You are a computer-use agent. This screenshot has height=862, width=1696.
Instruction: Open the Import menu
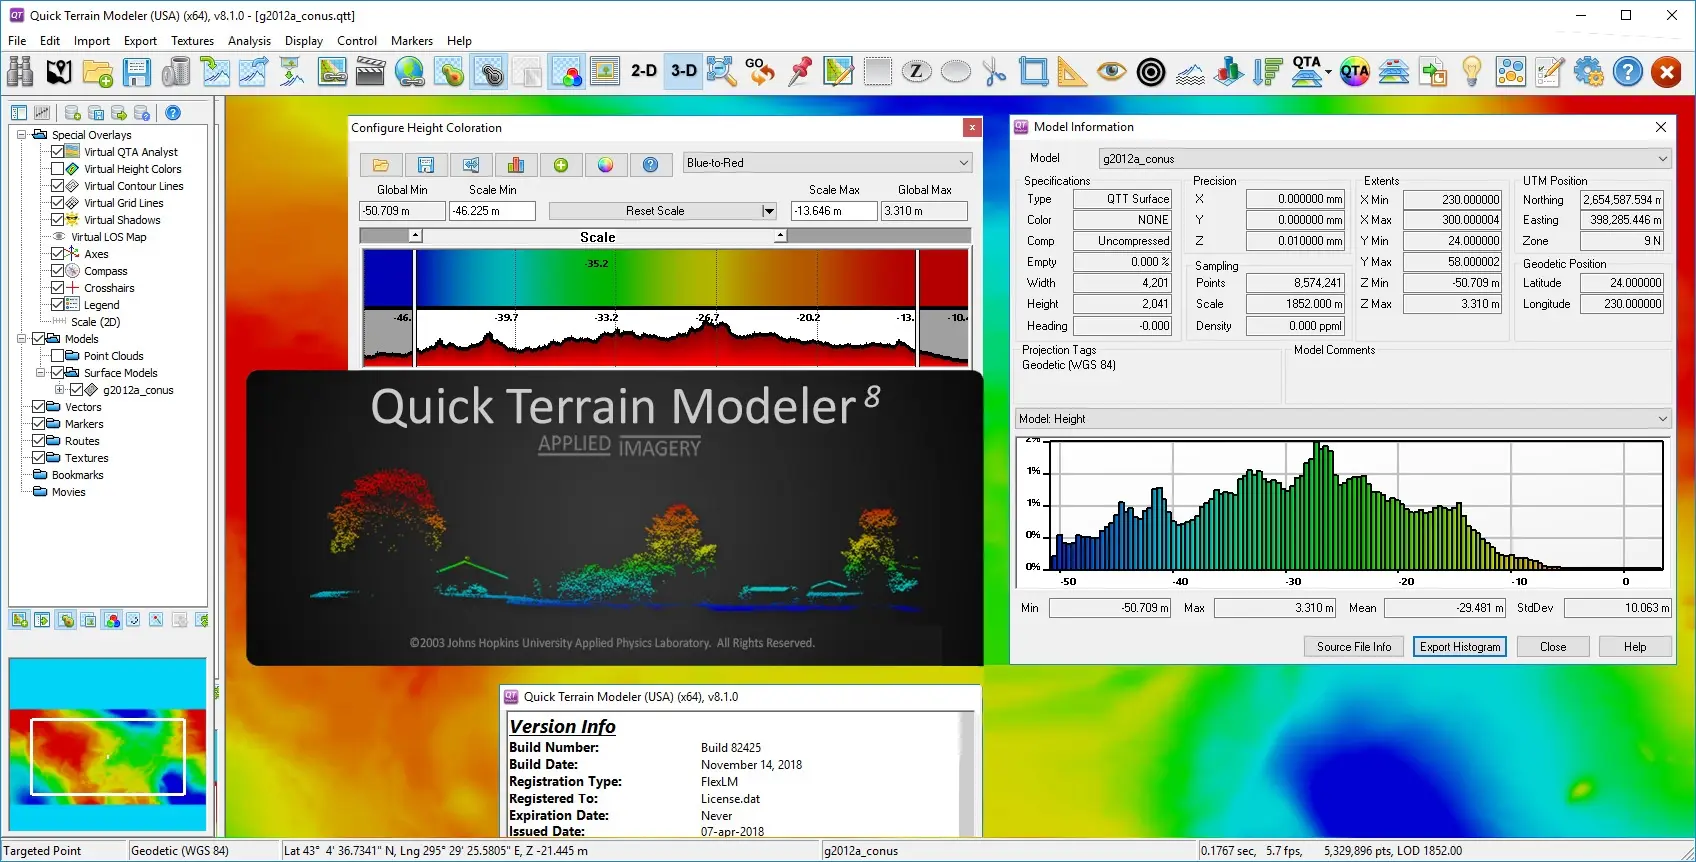[92, 41]
